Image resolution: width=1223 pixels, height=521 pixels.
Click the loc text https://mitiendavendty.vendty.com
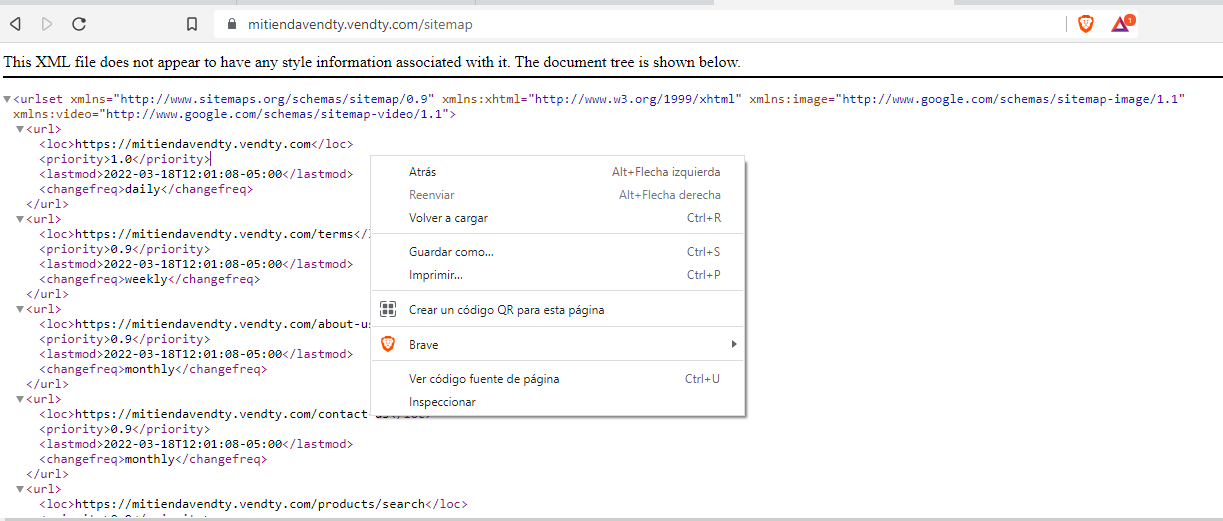tap(194, 144)
